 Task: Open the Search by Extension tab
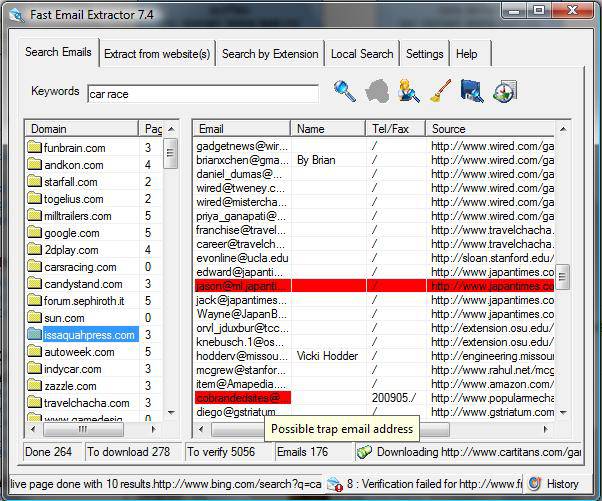point(270,54)
